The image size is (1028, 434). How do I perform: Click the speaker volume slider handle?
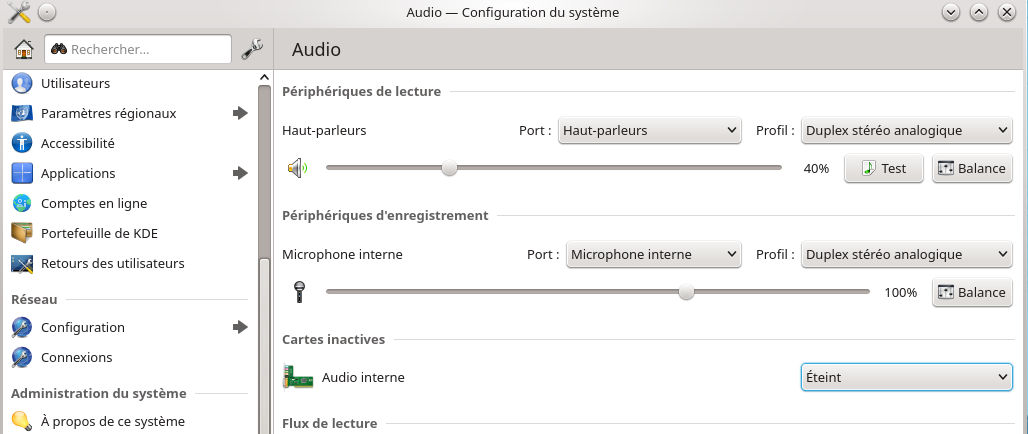tap(449, 168)
